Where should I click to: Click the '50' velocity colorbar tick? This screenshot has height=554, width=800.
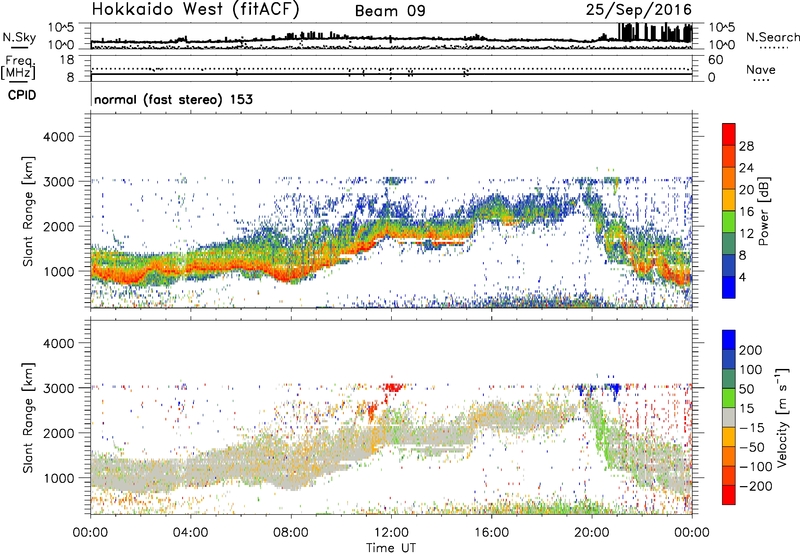point(746,389)
